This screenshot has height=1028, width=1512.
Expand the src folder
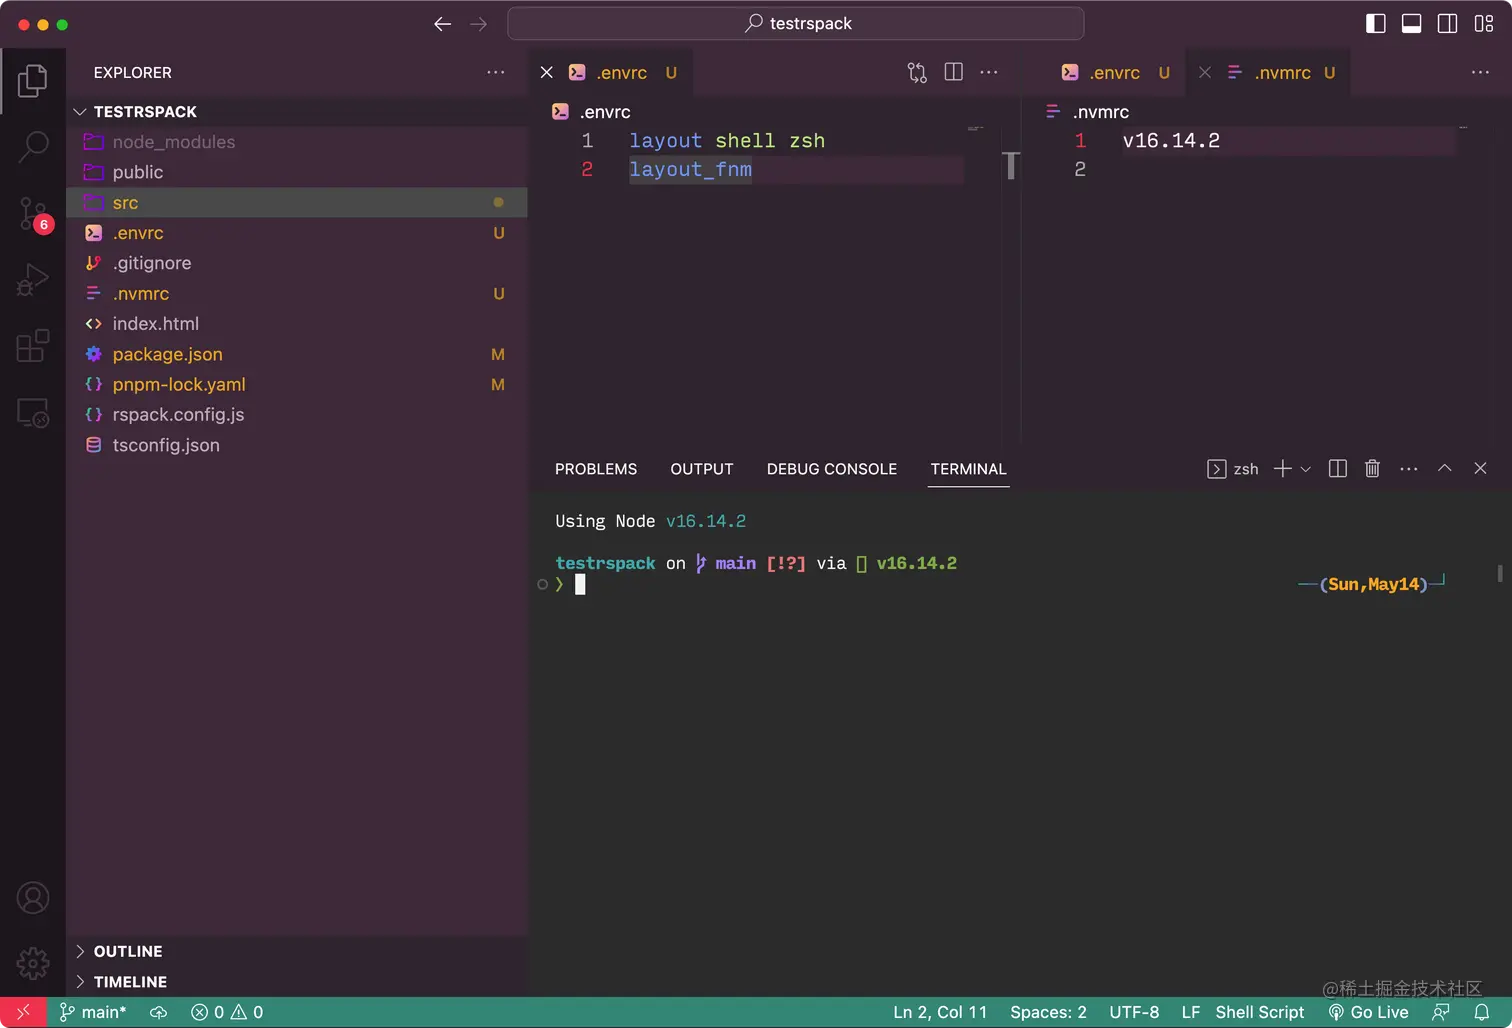point(297,203)
